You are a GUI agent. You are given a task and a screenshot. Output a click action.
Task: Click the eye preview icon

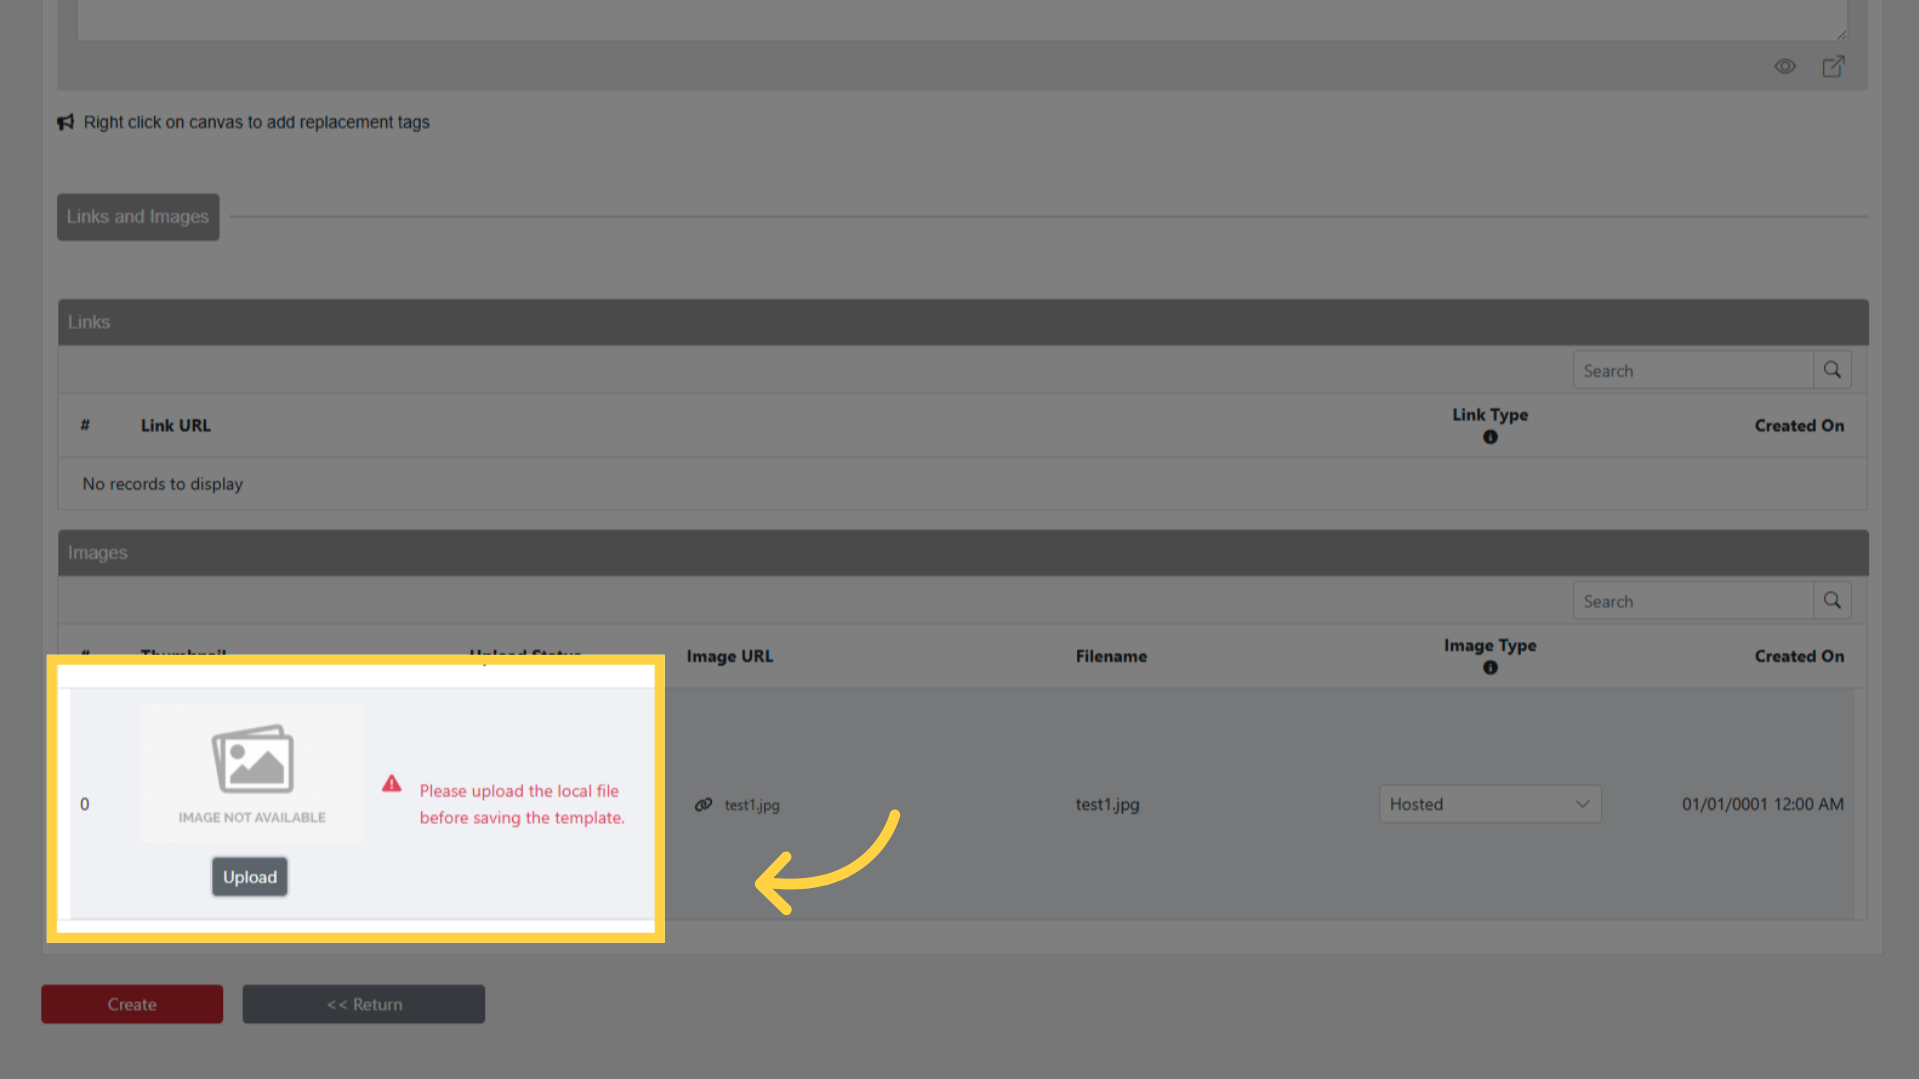click(1785, 67)
